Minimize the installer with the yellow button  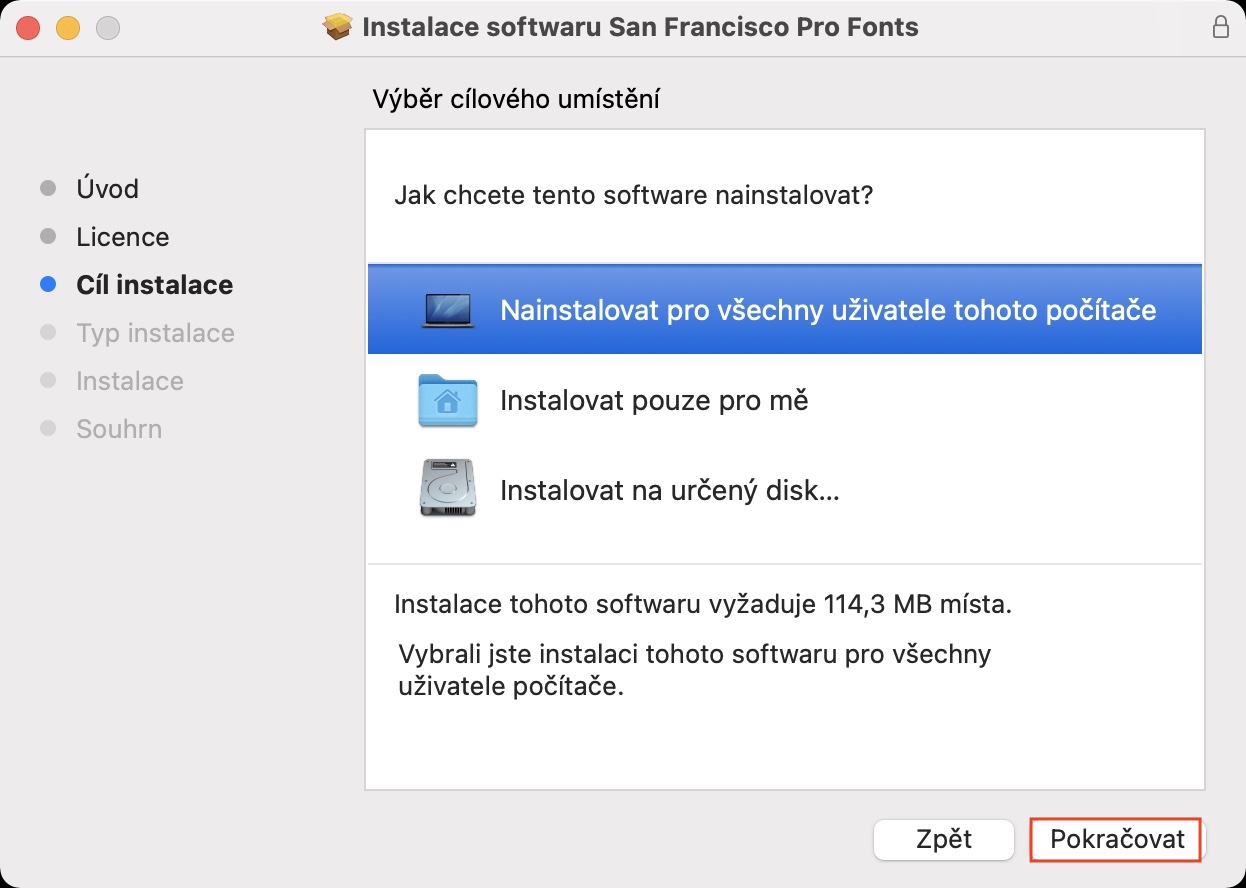(x=68, y=28)
